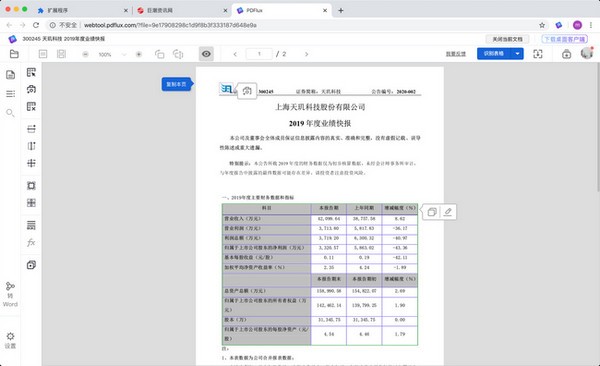Screen dimensions: 600x366
Task: Click the 批量反馈 link
Action: tap(456, 54)
